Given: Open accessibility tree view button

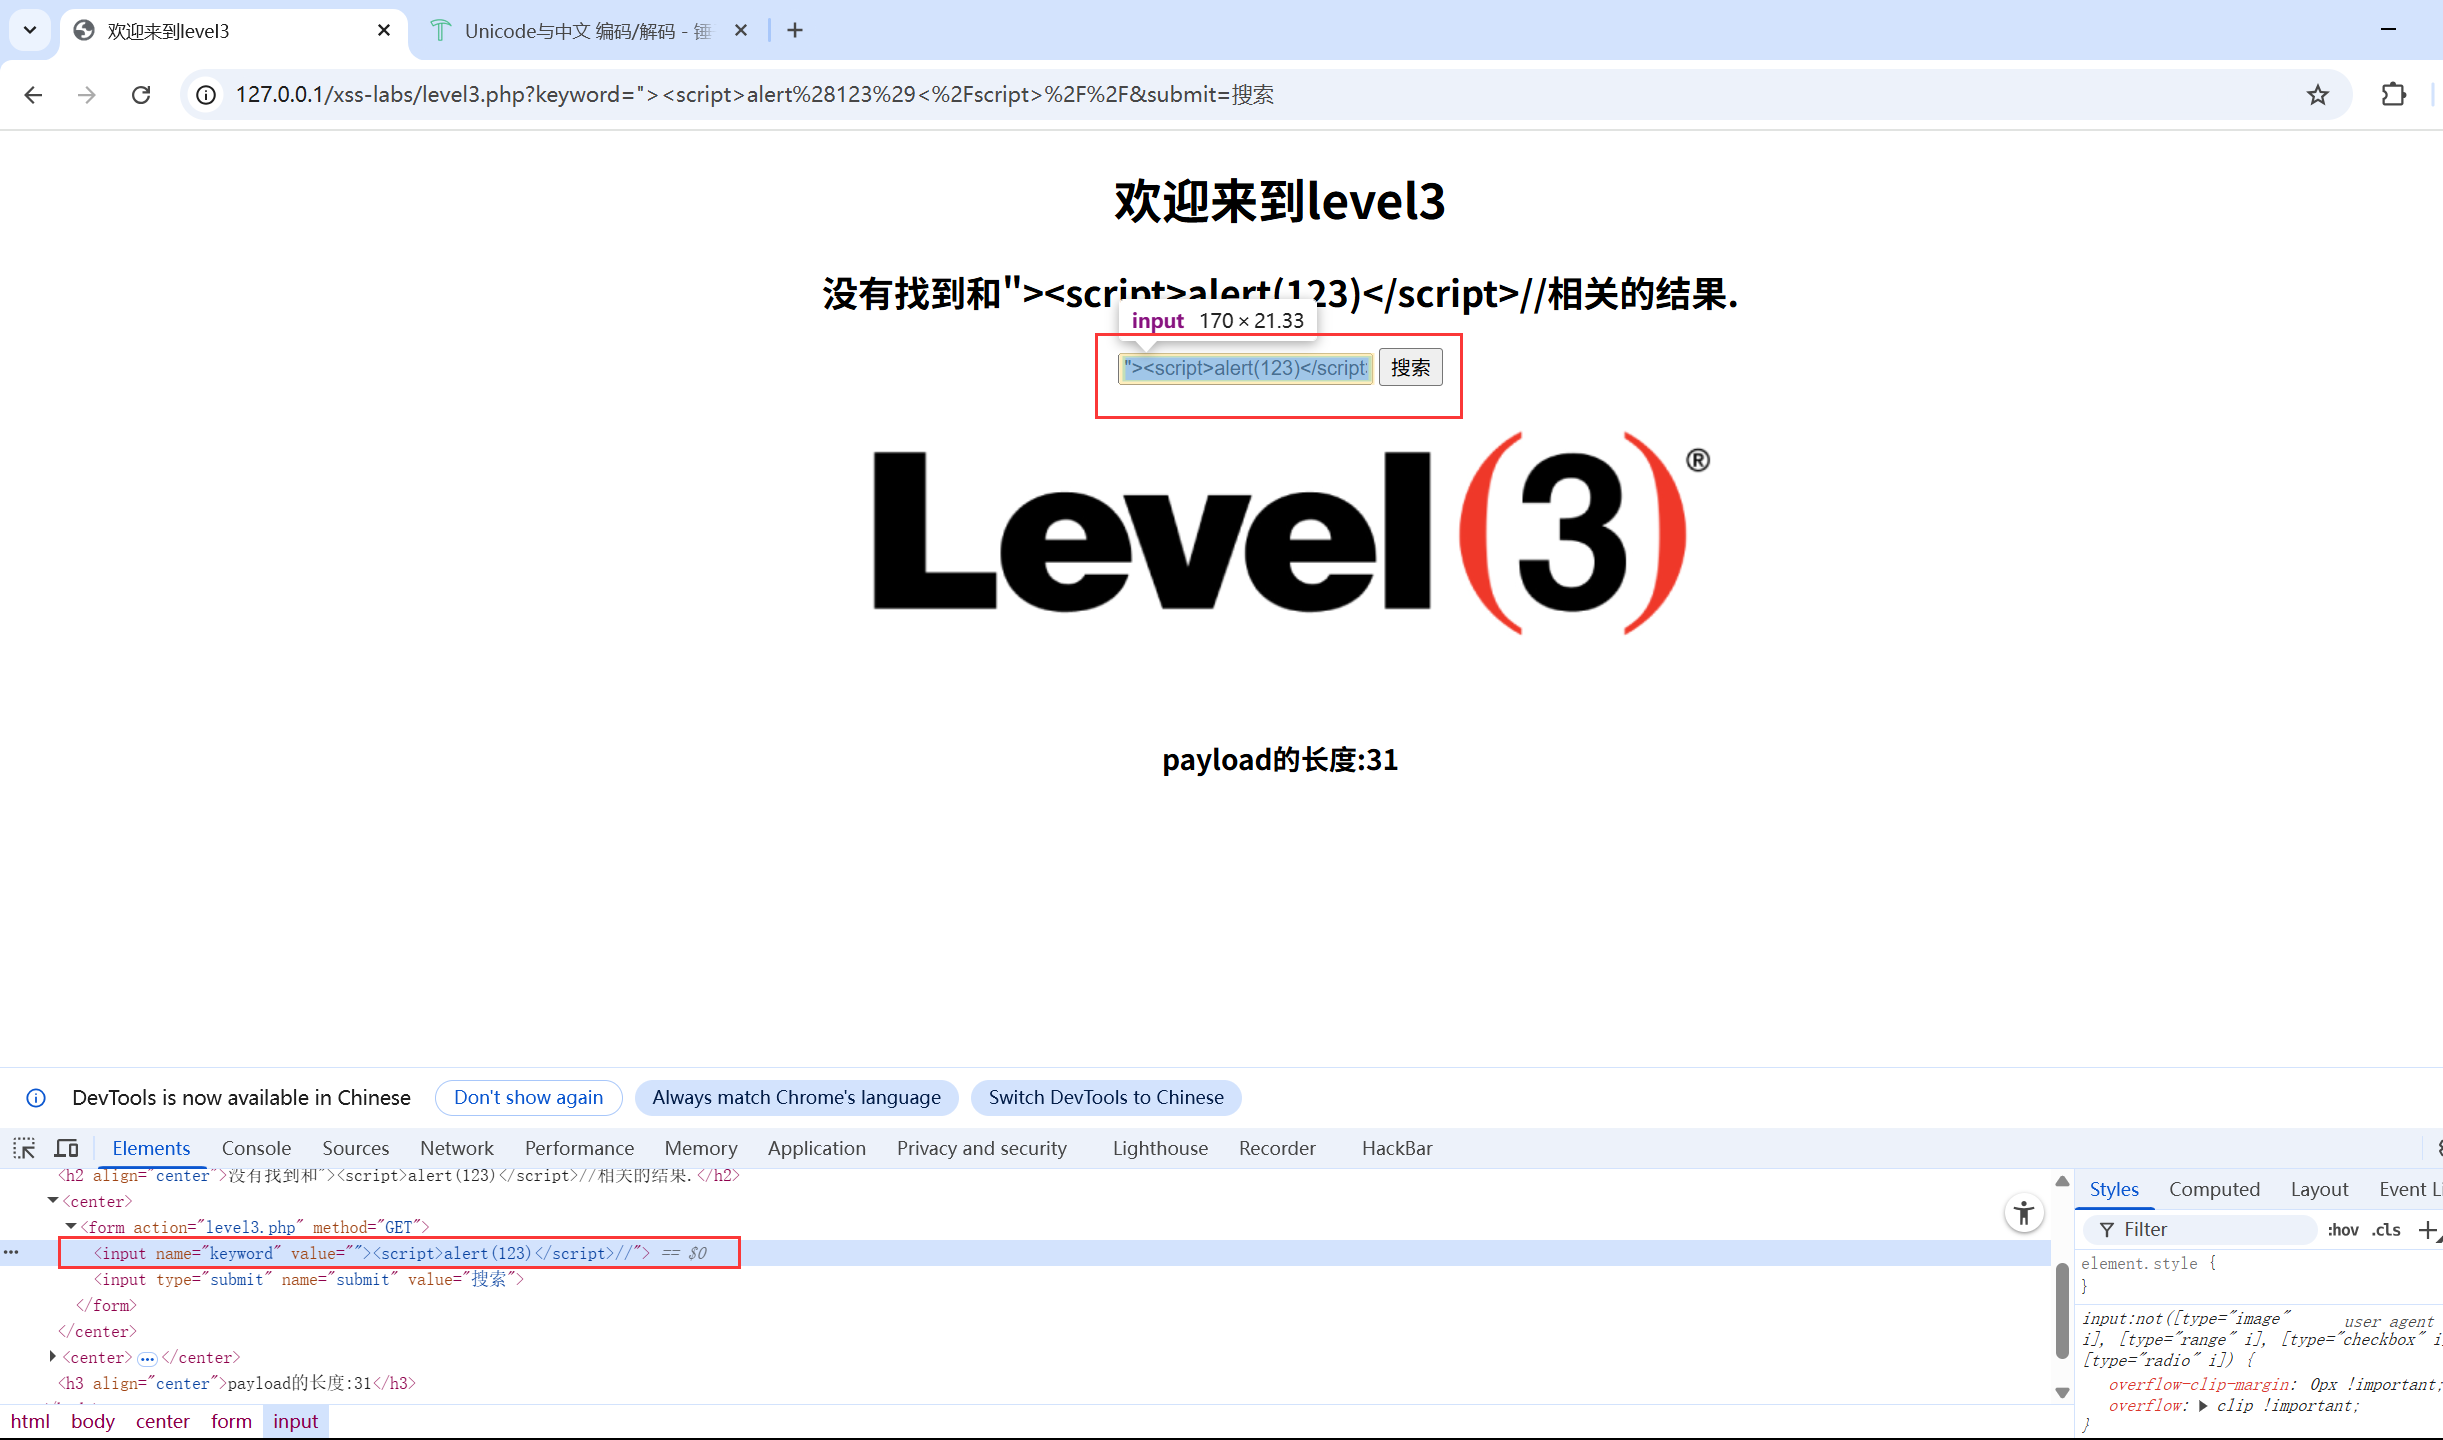Looking at the screenshot, I should 2023,1213.
